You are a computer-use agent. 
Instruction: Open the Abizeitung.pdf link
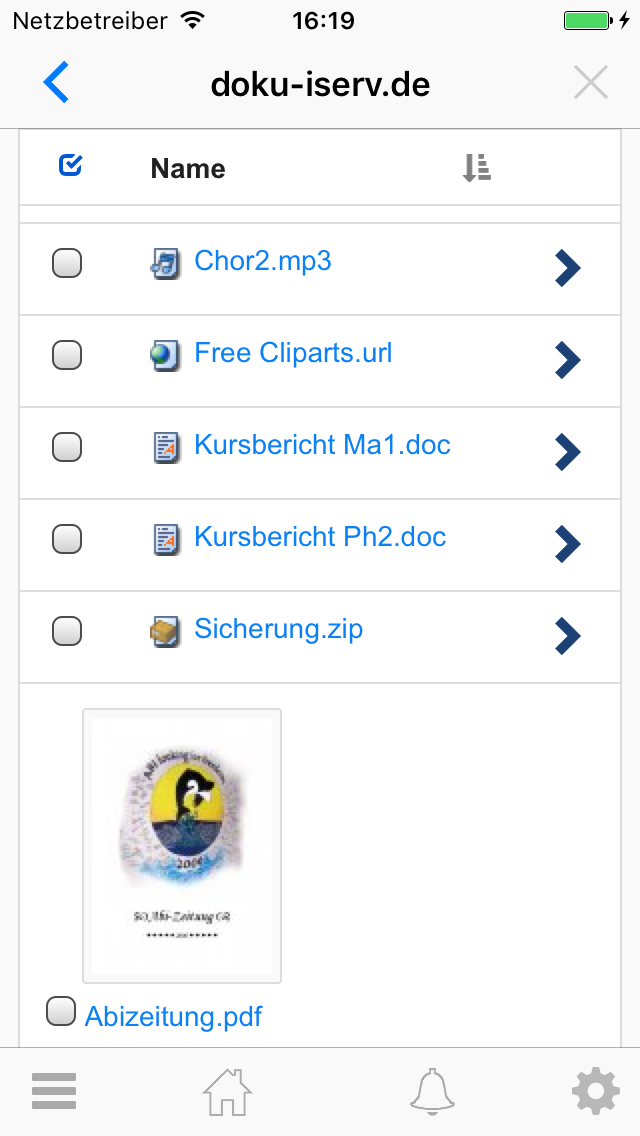tap(174, 1016)
